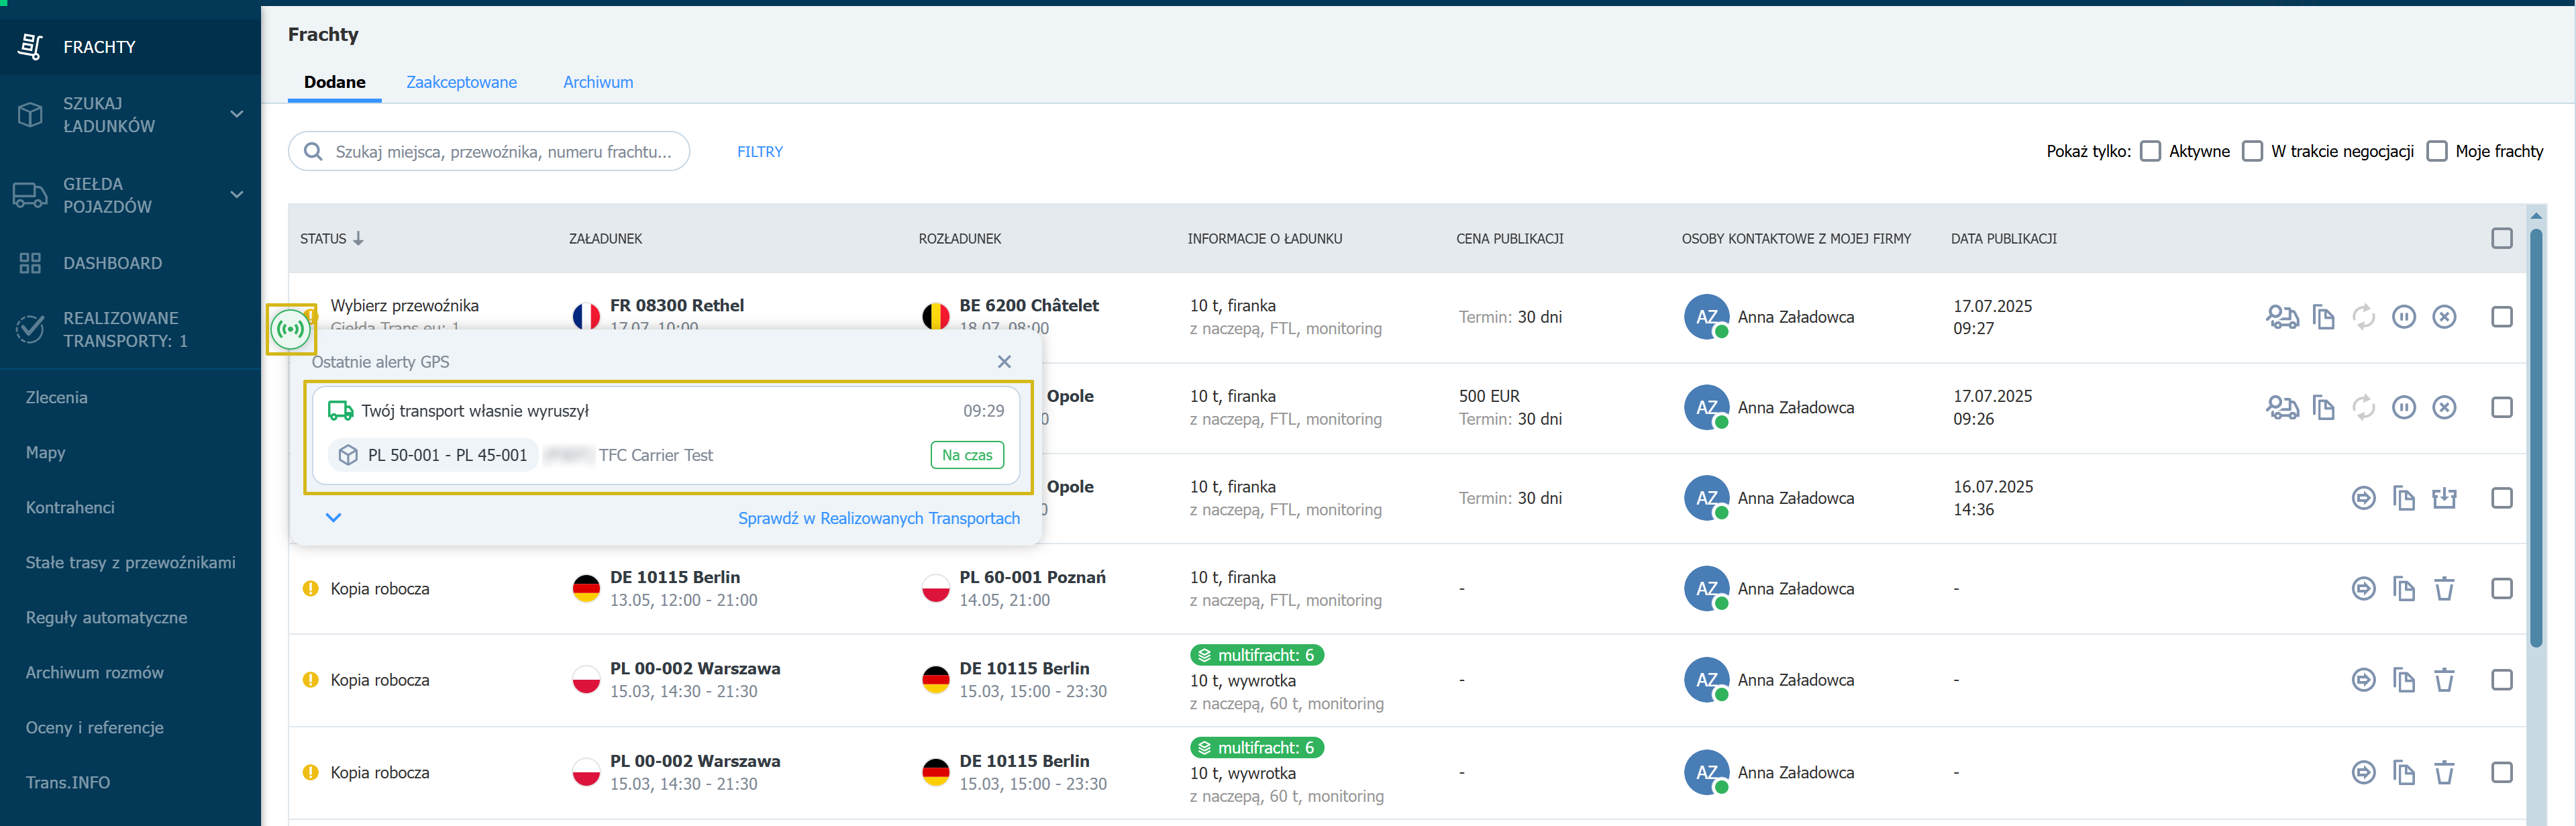The image size is (2576, 826).
Task: Expand the SZUKAJ ŁADUNKÓW chevron
Action: tap(237, 114)
